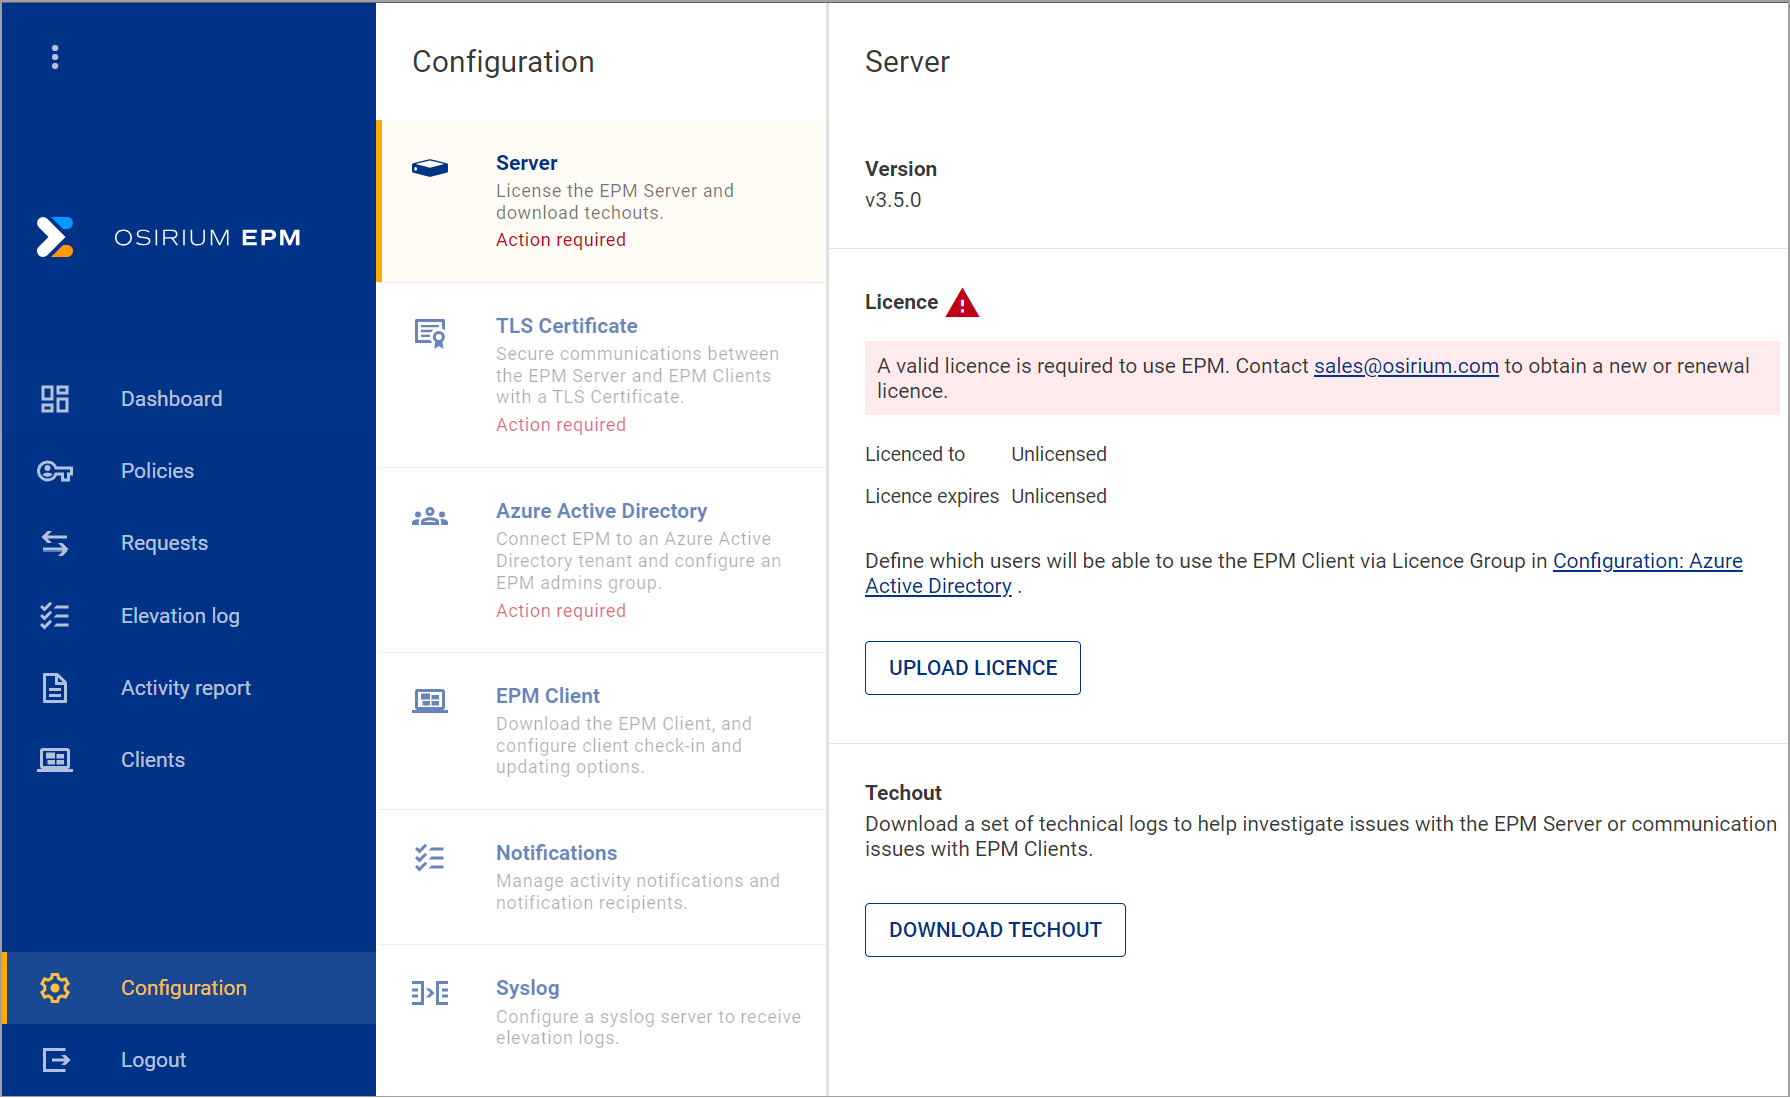Open the Requests page
Image resolution: width=1790 pixels, height=1098 pixels.
point(189,543)
